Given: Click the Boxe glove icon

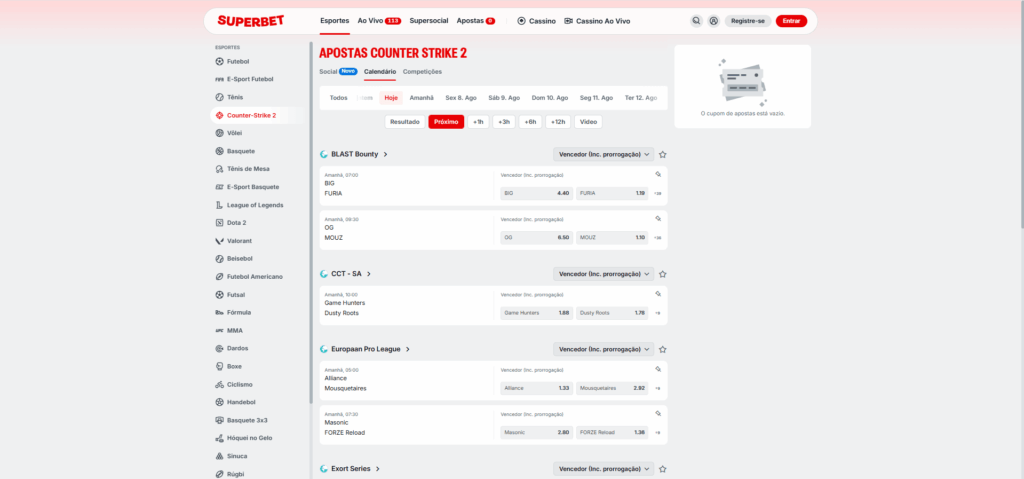Looking at the screenshot, I should [219, 367].
